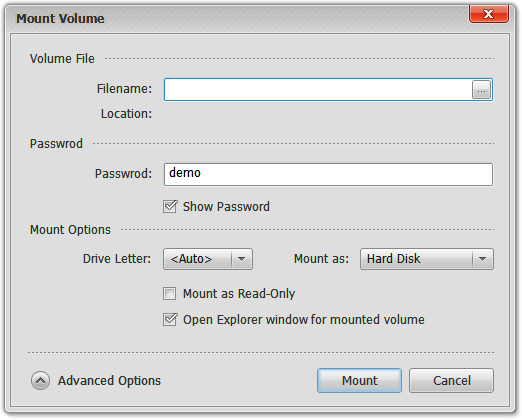Collapse Advanced Options with the chevron icon
This screenshot has height=420, width=522.
[x=41, y=380]
